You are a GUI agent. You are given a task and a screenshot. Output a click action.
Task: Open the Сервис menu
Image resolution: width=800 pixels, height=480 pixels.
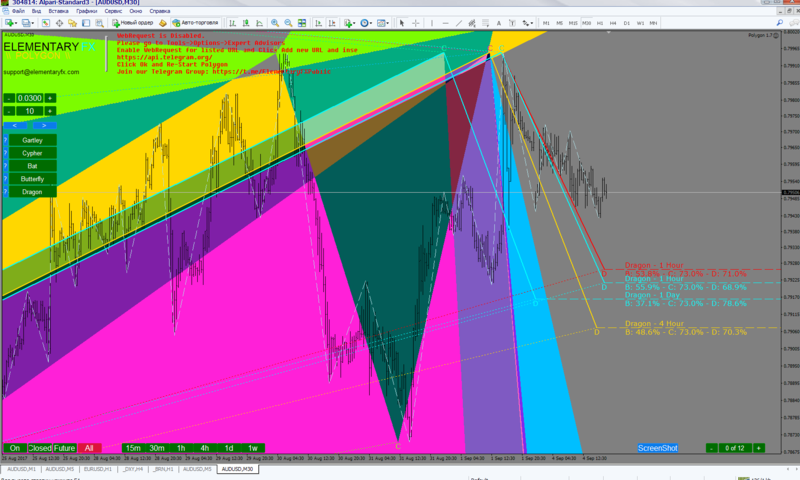pyautogui.click(x=113, y=11)
